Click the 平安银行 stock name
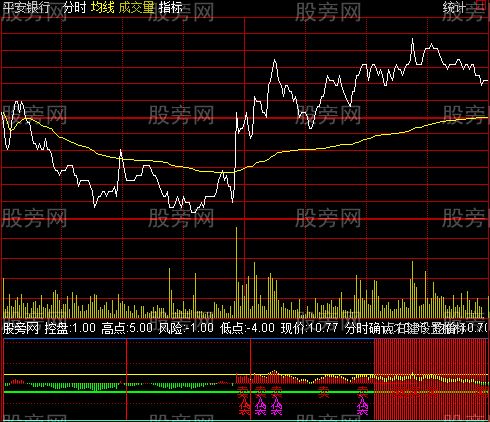 coord(26,7)
